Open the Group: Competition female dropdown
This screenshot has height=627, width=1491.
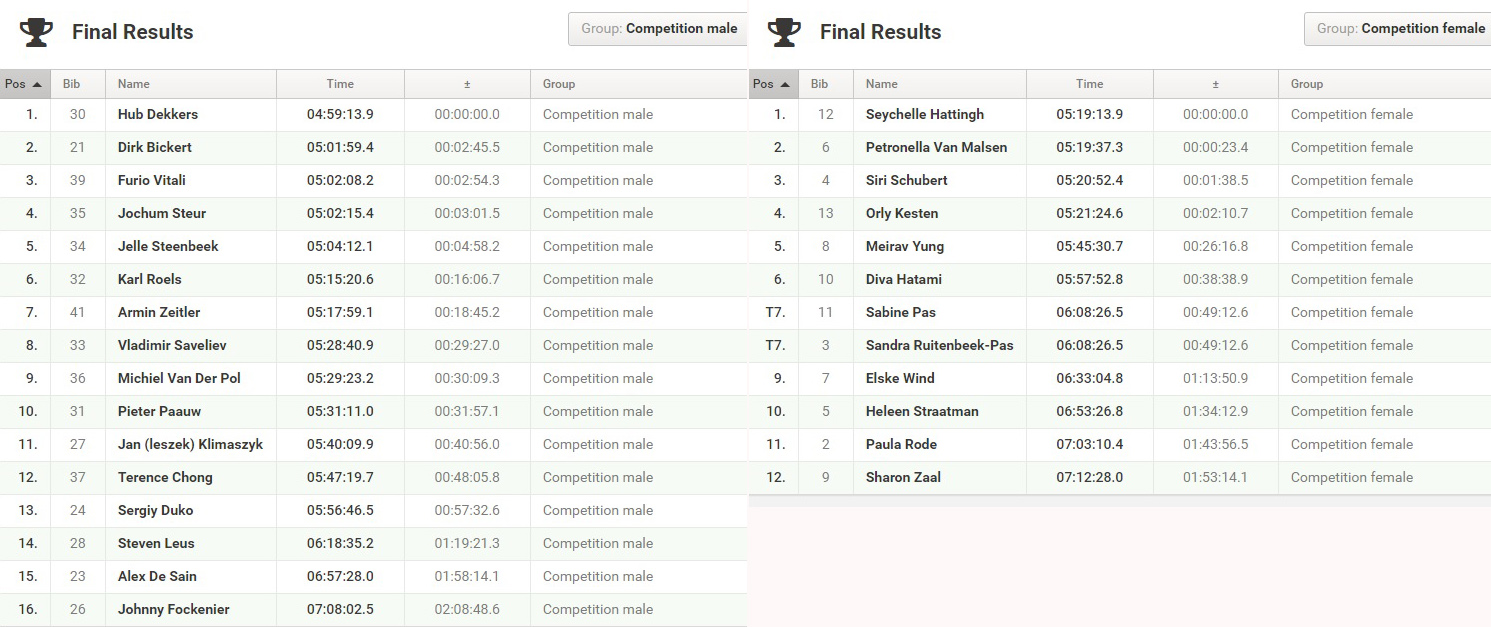point(1398,29)
